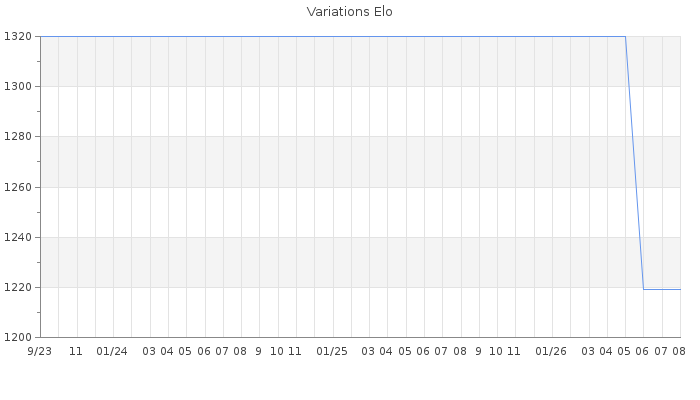Select the 1260 y-axis label
Screen dimensions: 700x400
coord(18,187)
